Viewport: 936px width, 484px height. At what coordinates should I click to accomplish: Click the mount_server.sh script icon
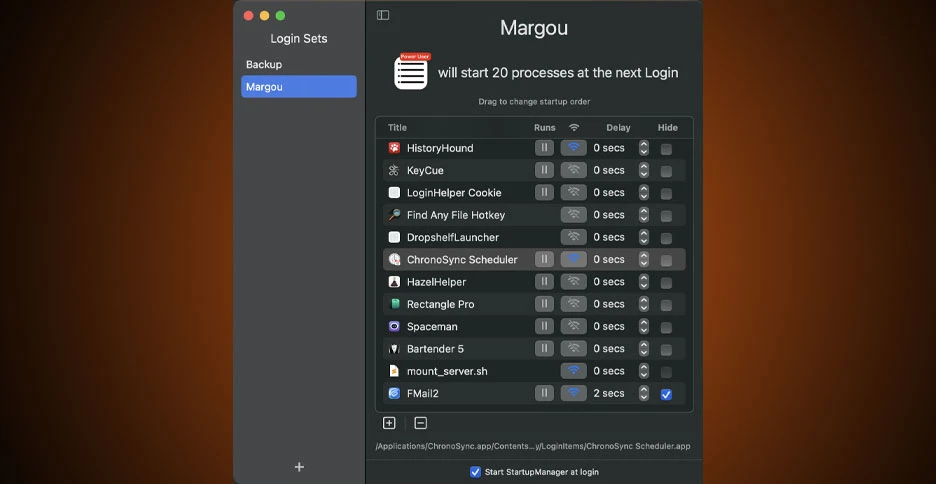394,371
